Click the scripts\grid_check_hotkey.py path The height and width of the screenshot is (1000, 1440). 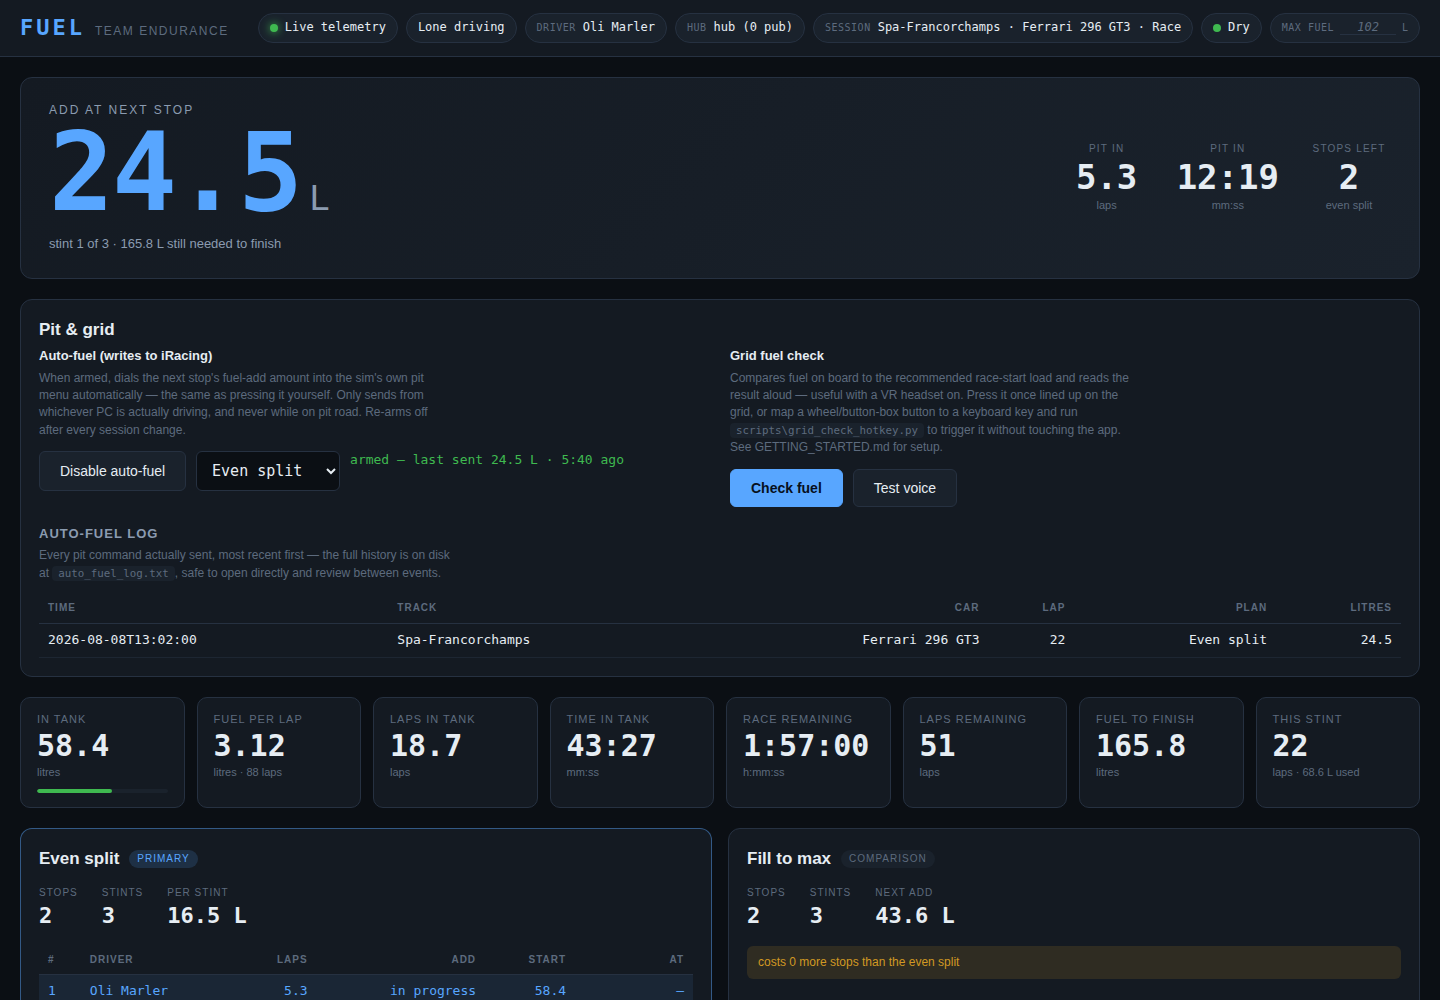pos(826,431)
